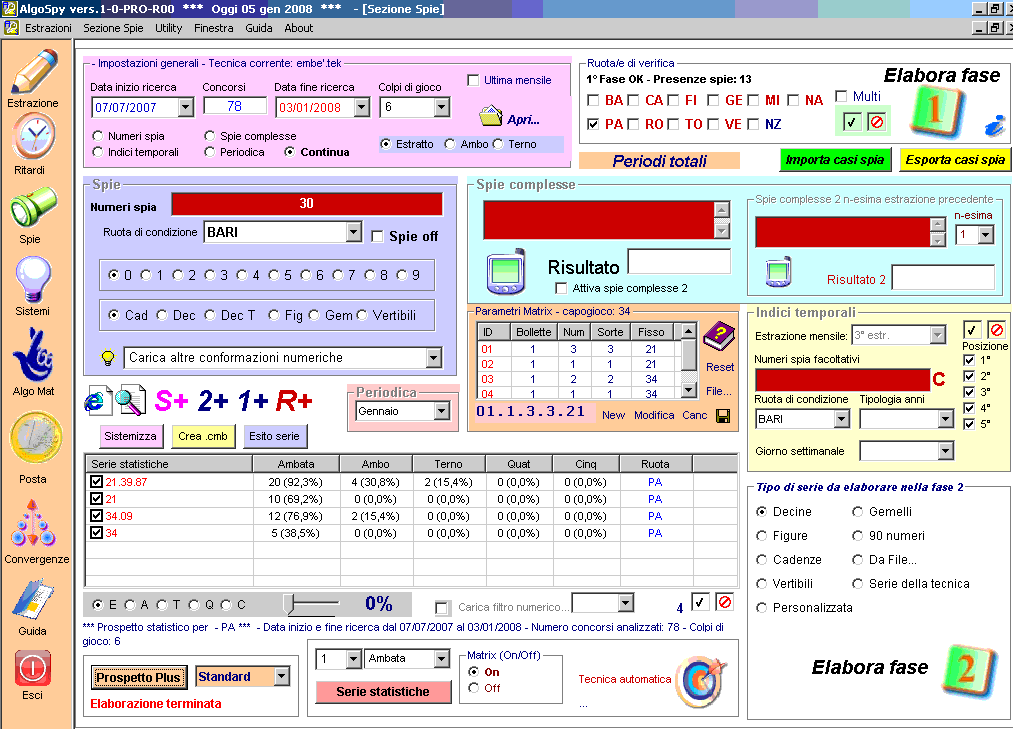Click the blue 1+ icon
The height and width of the screenshot is (729, 1013).
253,401
